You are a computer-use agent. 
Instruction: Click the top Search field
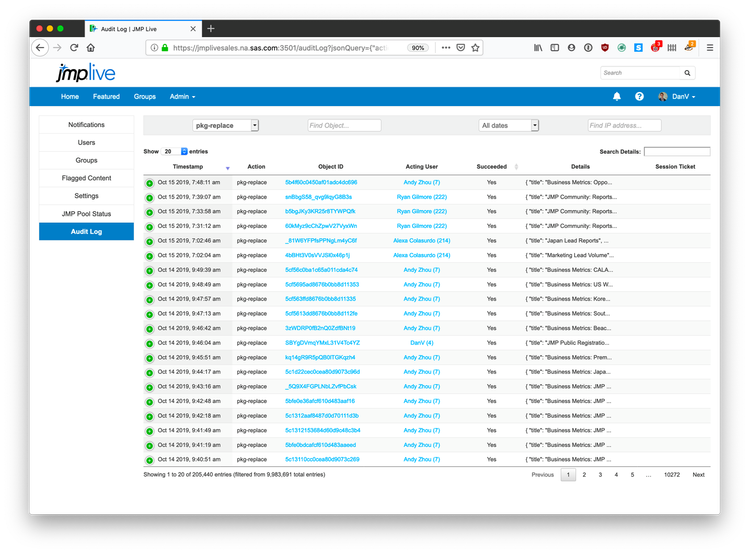tap(640, 73)
